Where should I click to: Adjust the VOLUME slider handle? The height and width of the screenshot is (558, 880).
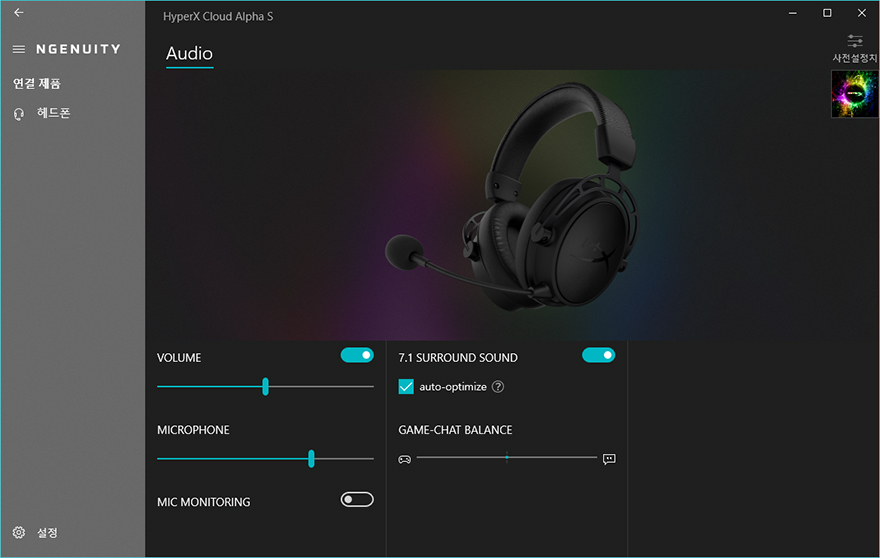coord(265,386)
